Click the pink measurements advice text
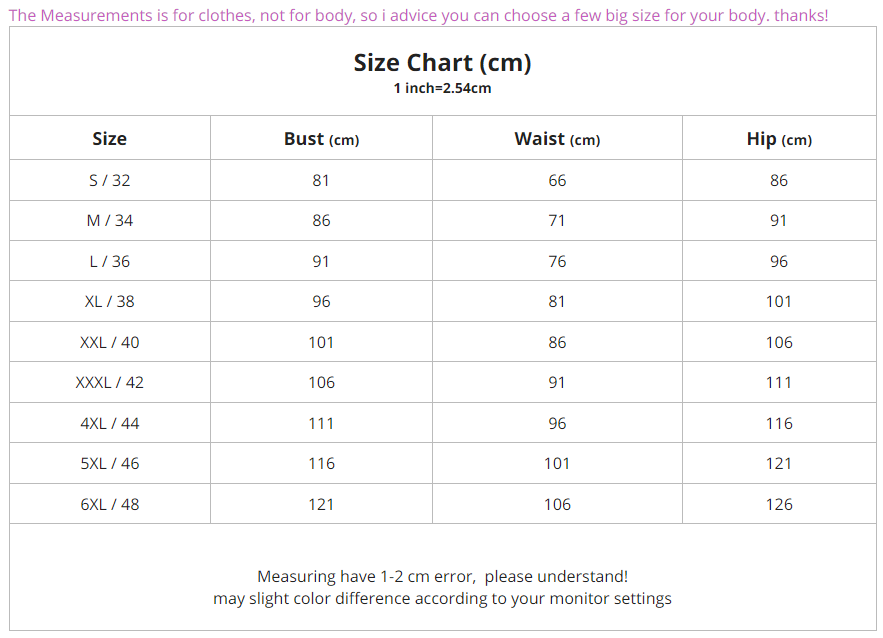This screenshot has width=883, height=638. point(418,16)
